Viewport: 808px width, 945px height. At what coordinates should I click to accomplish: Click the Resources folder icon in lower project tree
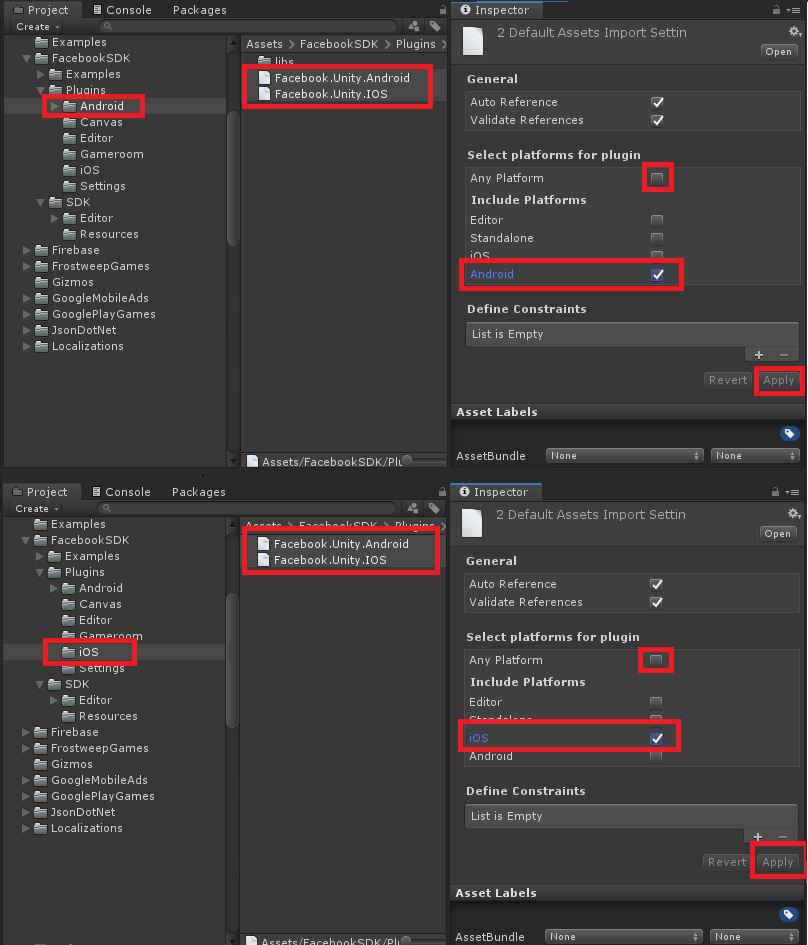pos(69,715)
